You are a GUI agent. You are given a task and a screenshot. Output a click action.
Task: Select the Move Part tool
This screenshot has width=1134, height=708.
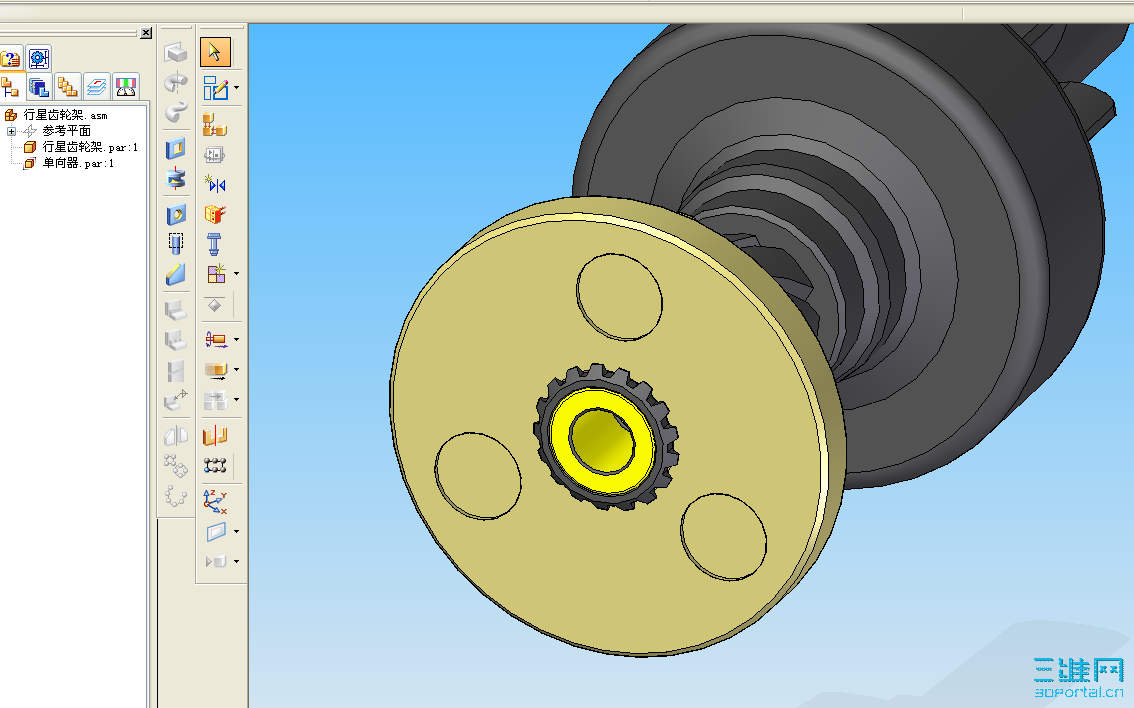(216, 339)
